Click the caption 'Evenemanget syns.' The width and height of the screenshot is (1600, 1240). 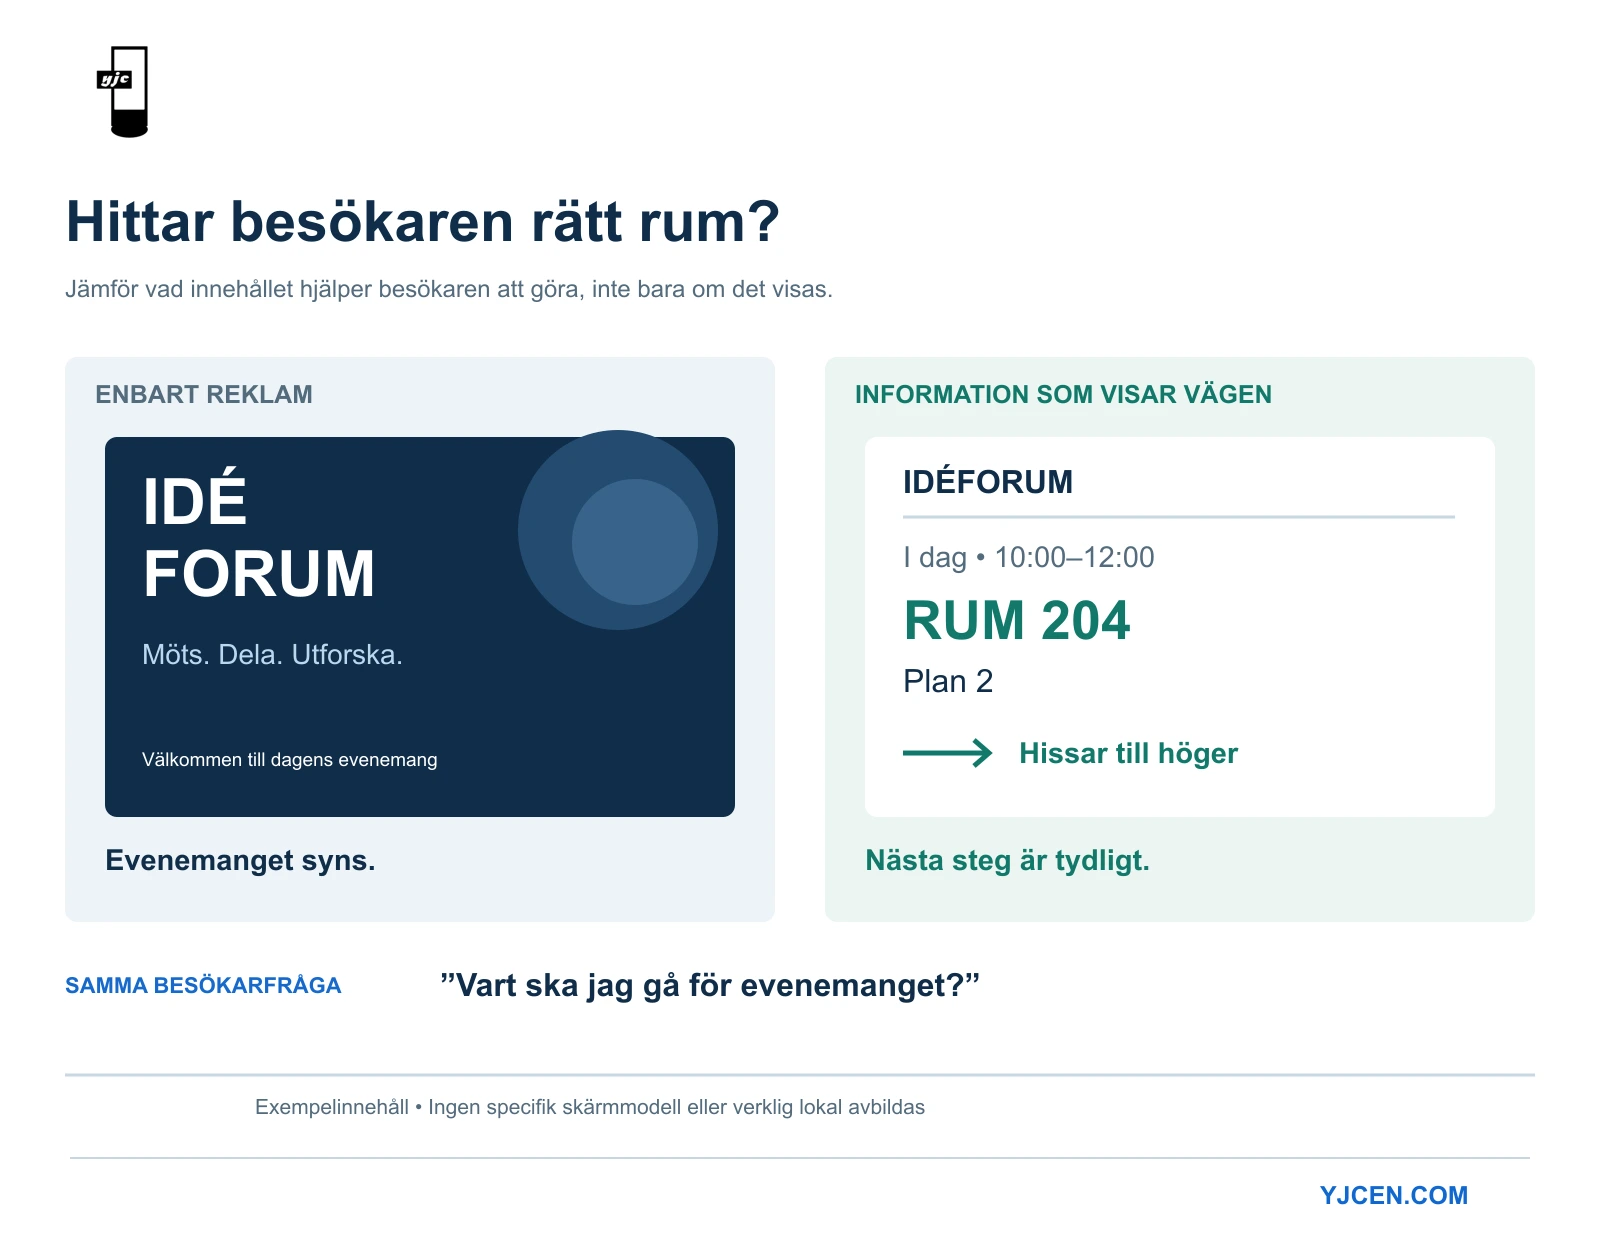pyautogui.click(x=240, y=860)
